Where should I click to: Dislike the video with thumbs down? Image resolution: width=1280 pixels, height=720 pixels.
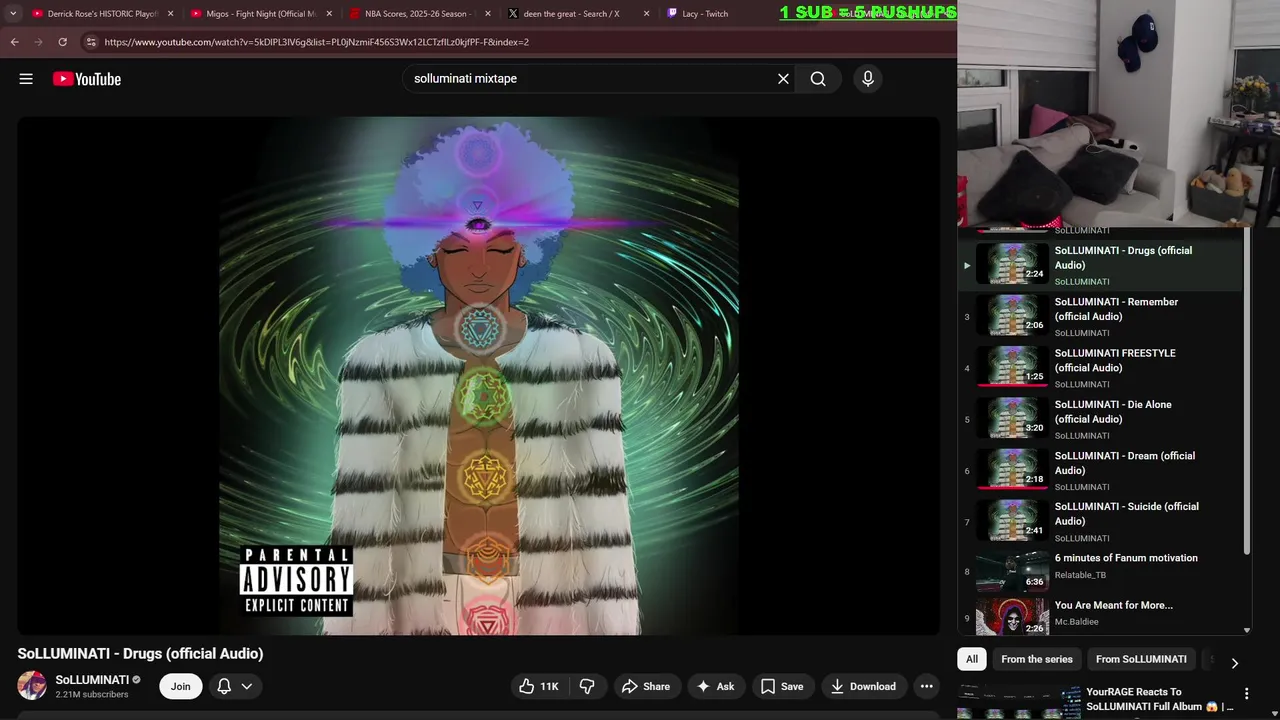click(x=587, y=686)
